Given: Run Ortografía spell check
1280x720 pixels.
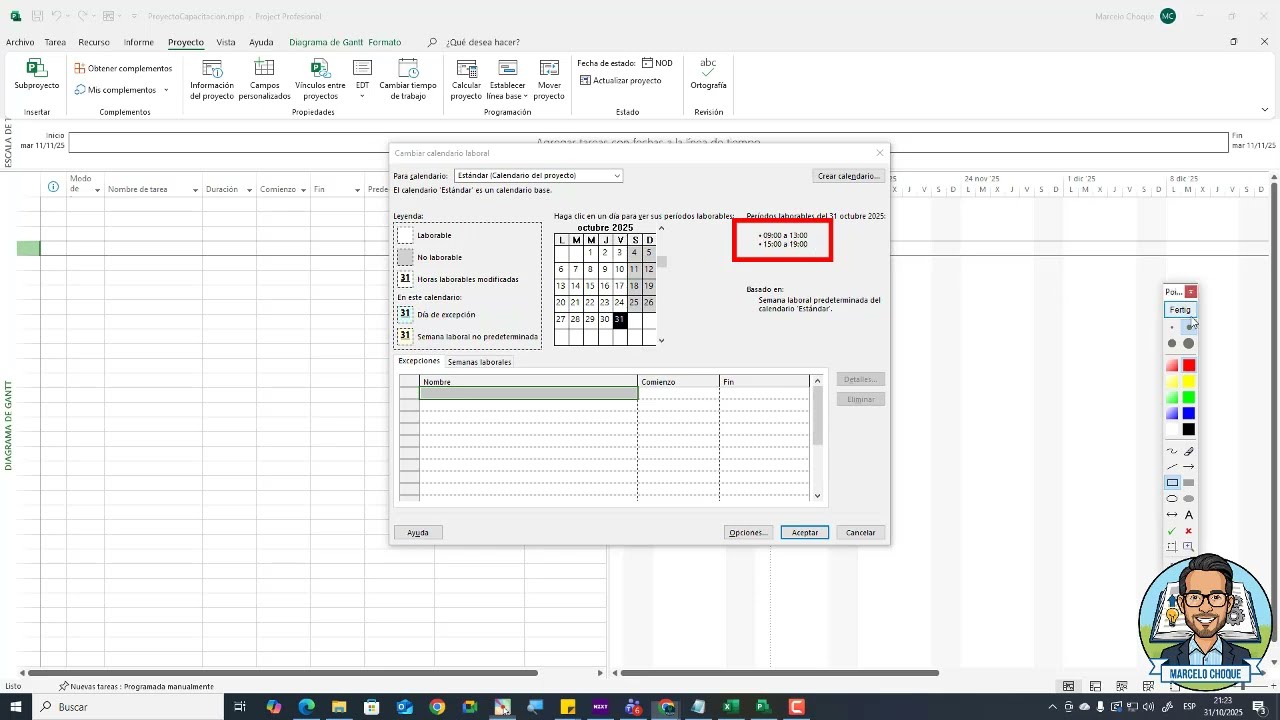Looking at the screenshot, I should pyautogui.click(x=708, y=74).
